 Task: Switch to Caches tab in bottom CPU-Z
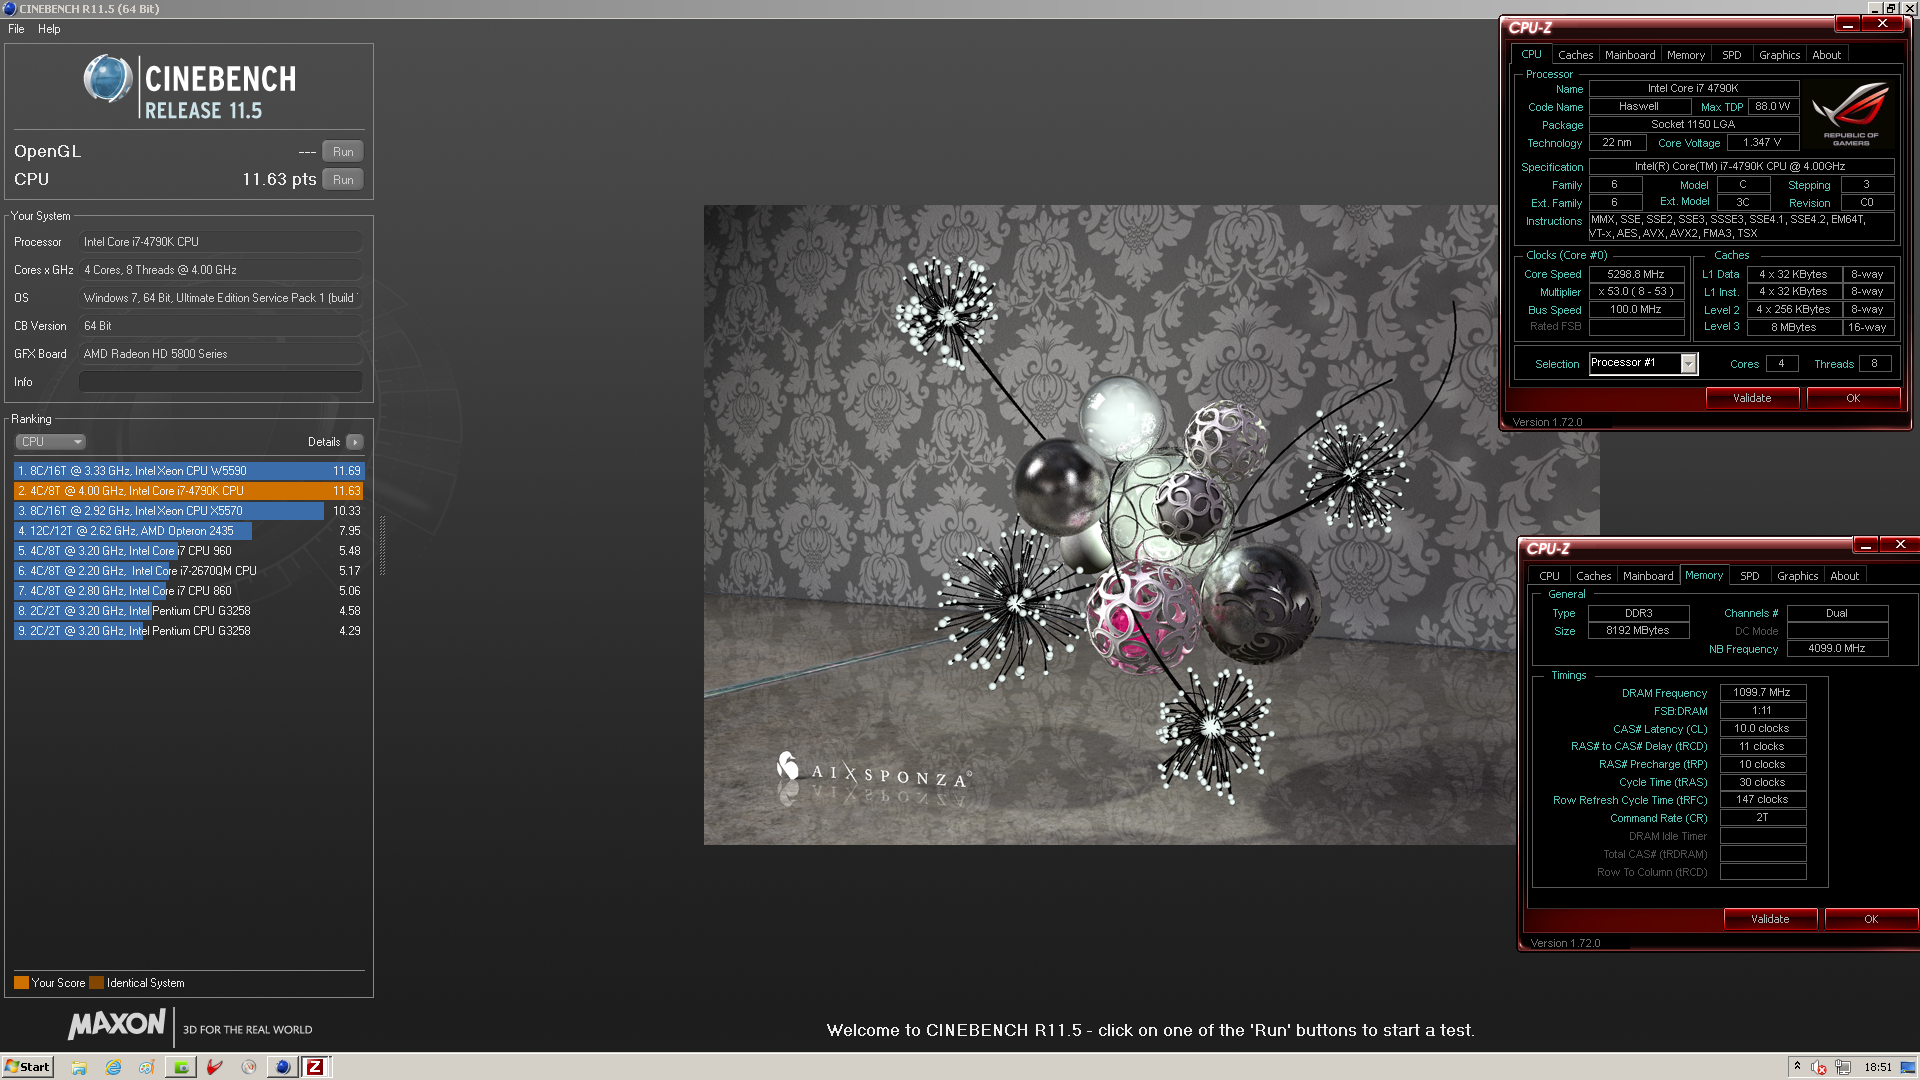(1593, 576)
